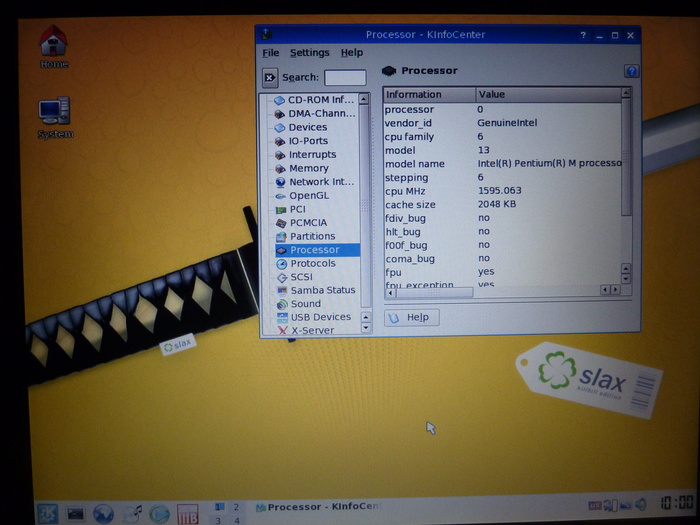Click the USB Devices icon
700x525 pixels.
coord(282,317)
